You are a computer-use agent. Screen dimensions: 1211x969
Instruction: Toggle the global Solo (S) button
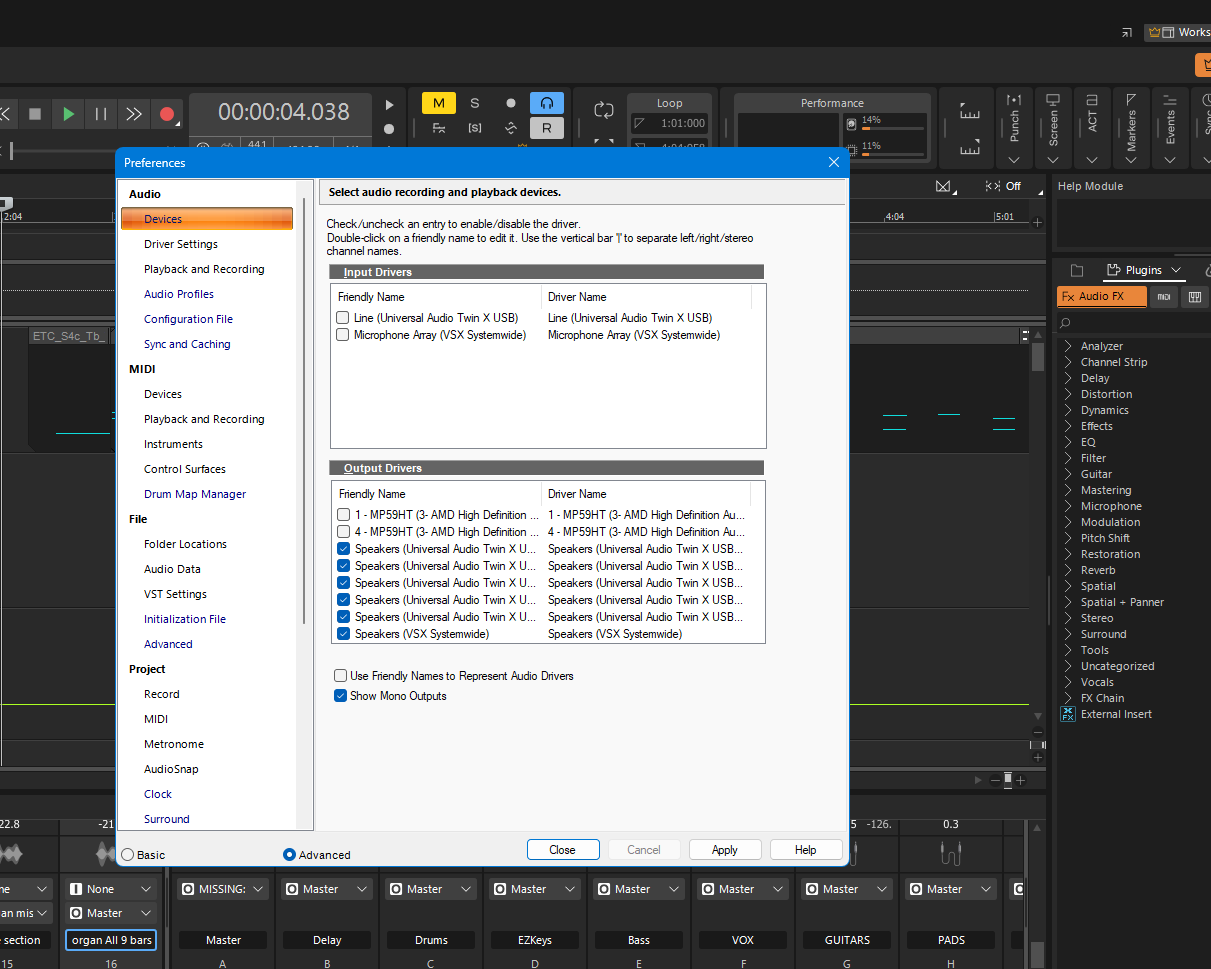coord(475,103)
